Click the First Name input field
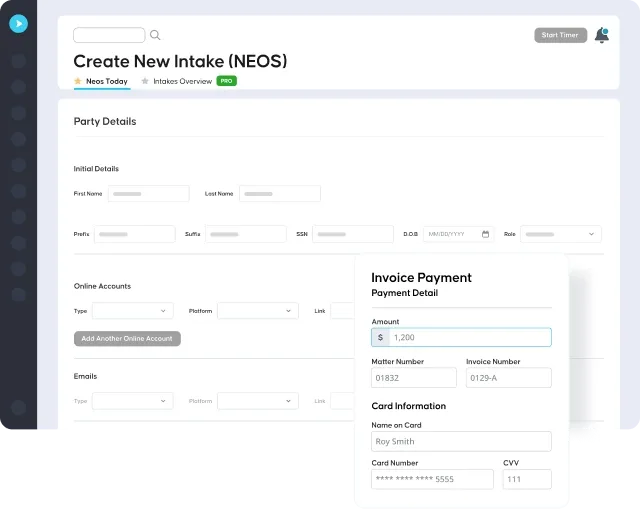Screen dimensions: 640x509 tap(148, 194)
